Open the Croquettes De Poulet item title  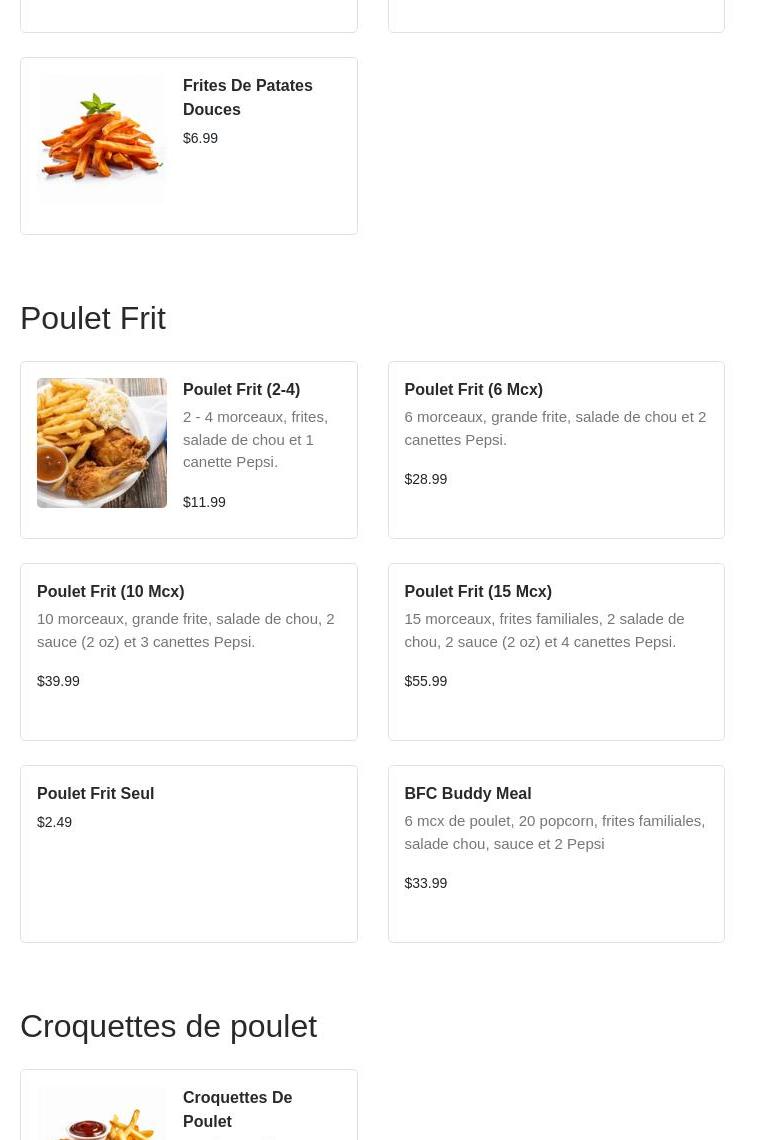[x=237, y=1109]
